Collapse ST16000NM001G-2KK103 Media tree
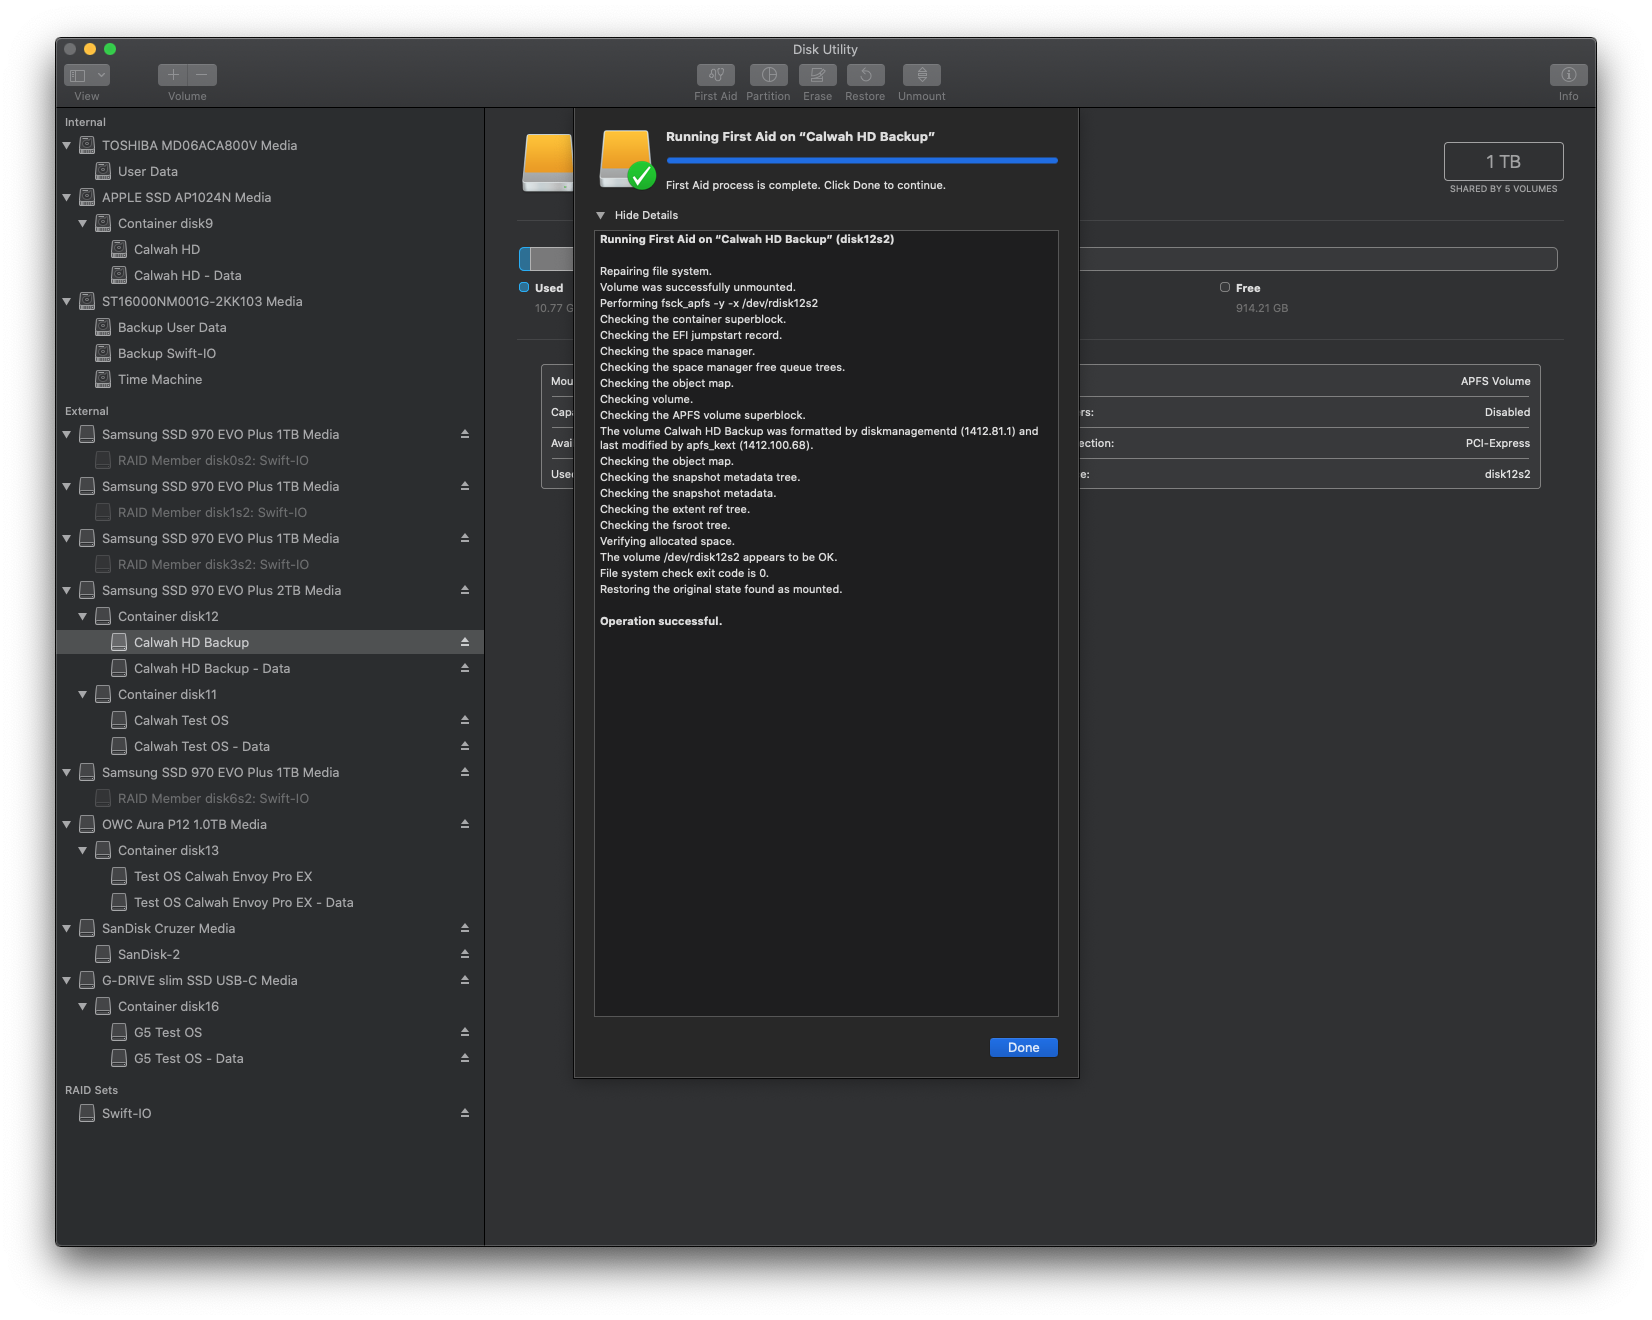The image size is (1652, 1320). pyautogui.click(x=67, y=301)
